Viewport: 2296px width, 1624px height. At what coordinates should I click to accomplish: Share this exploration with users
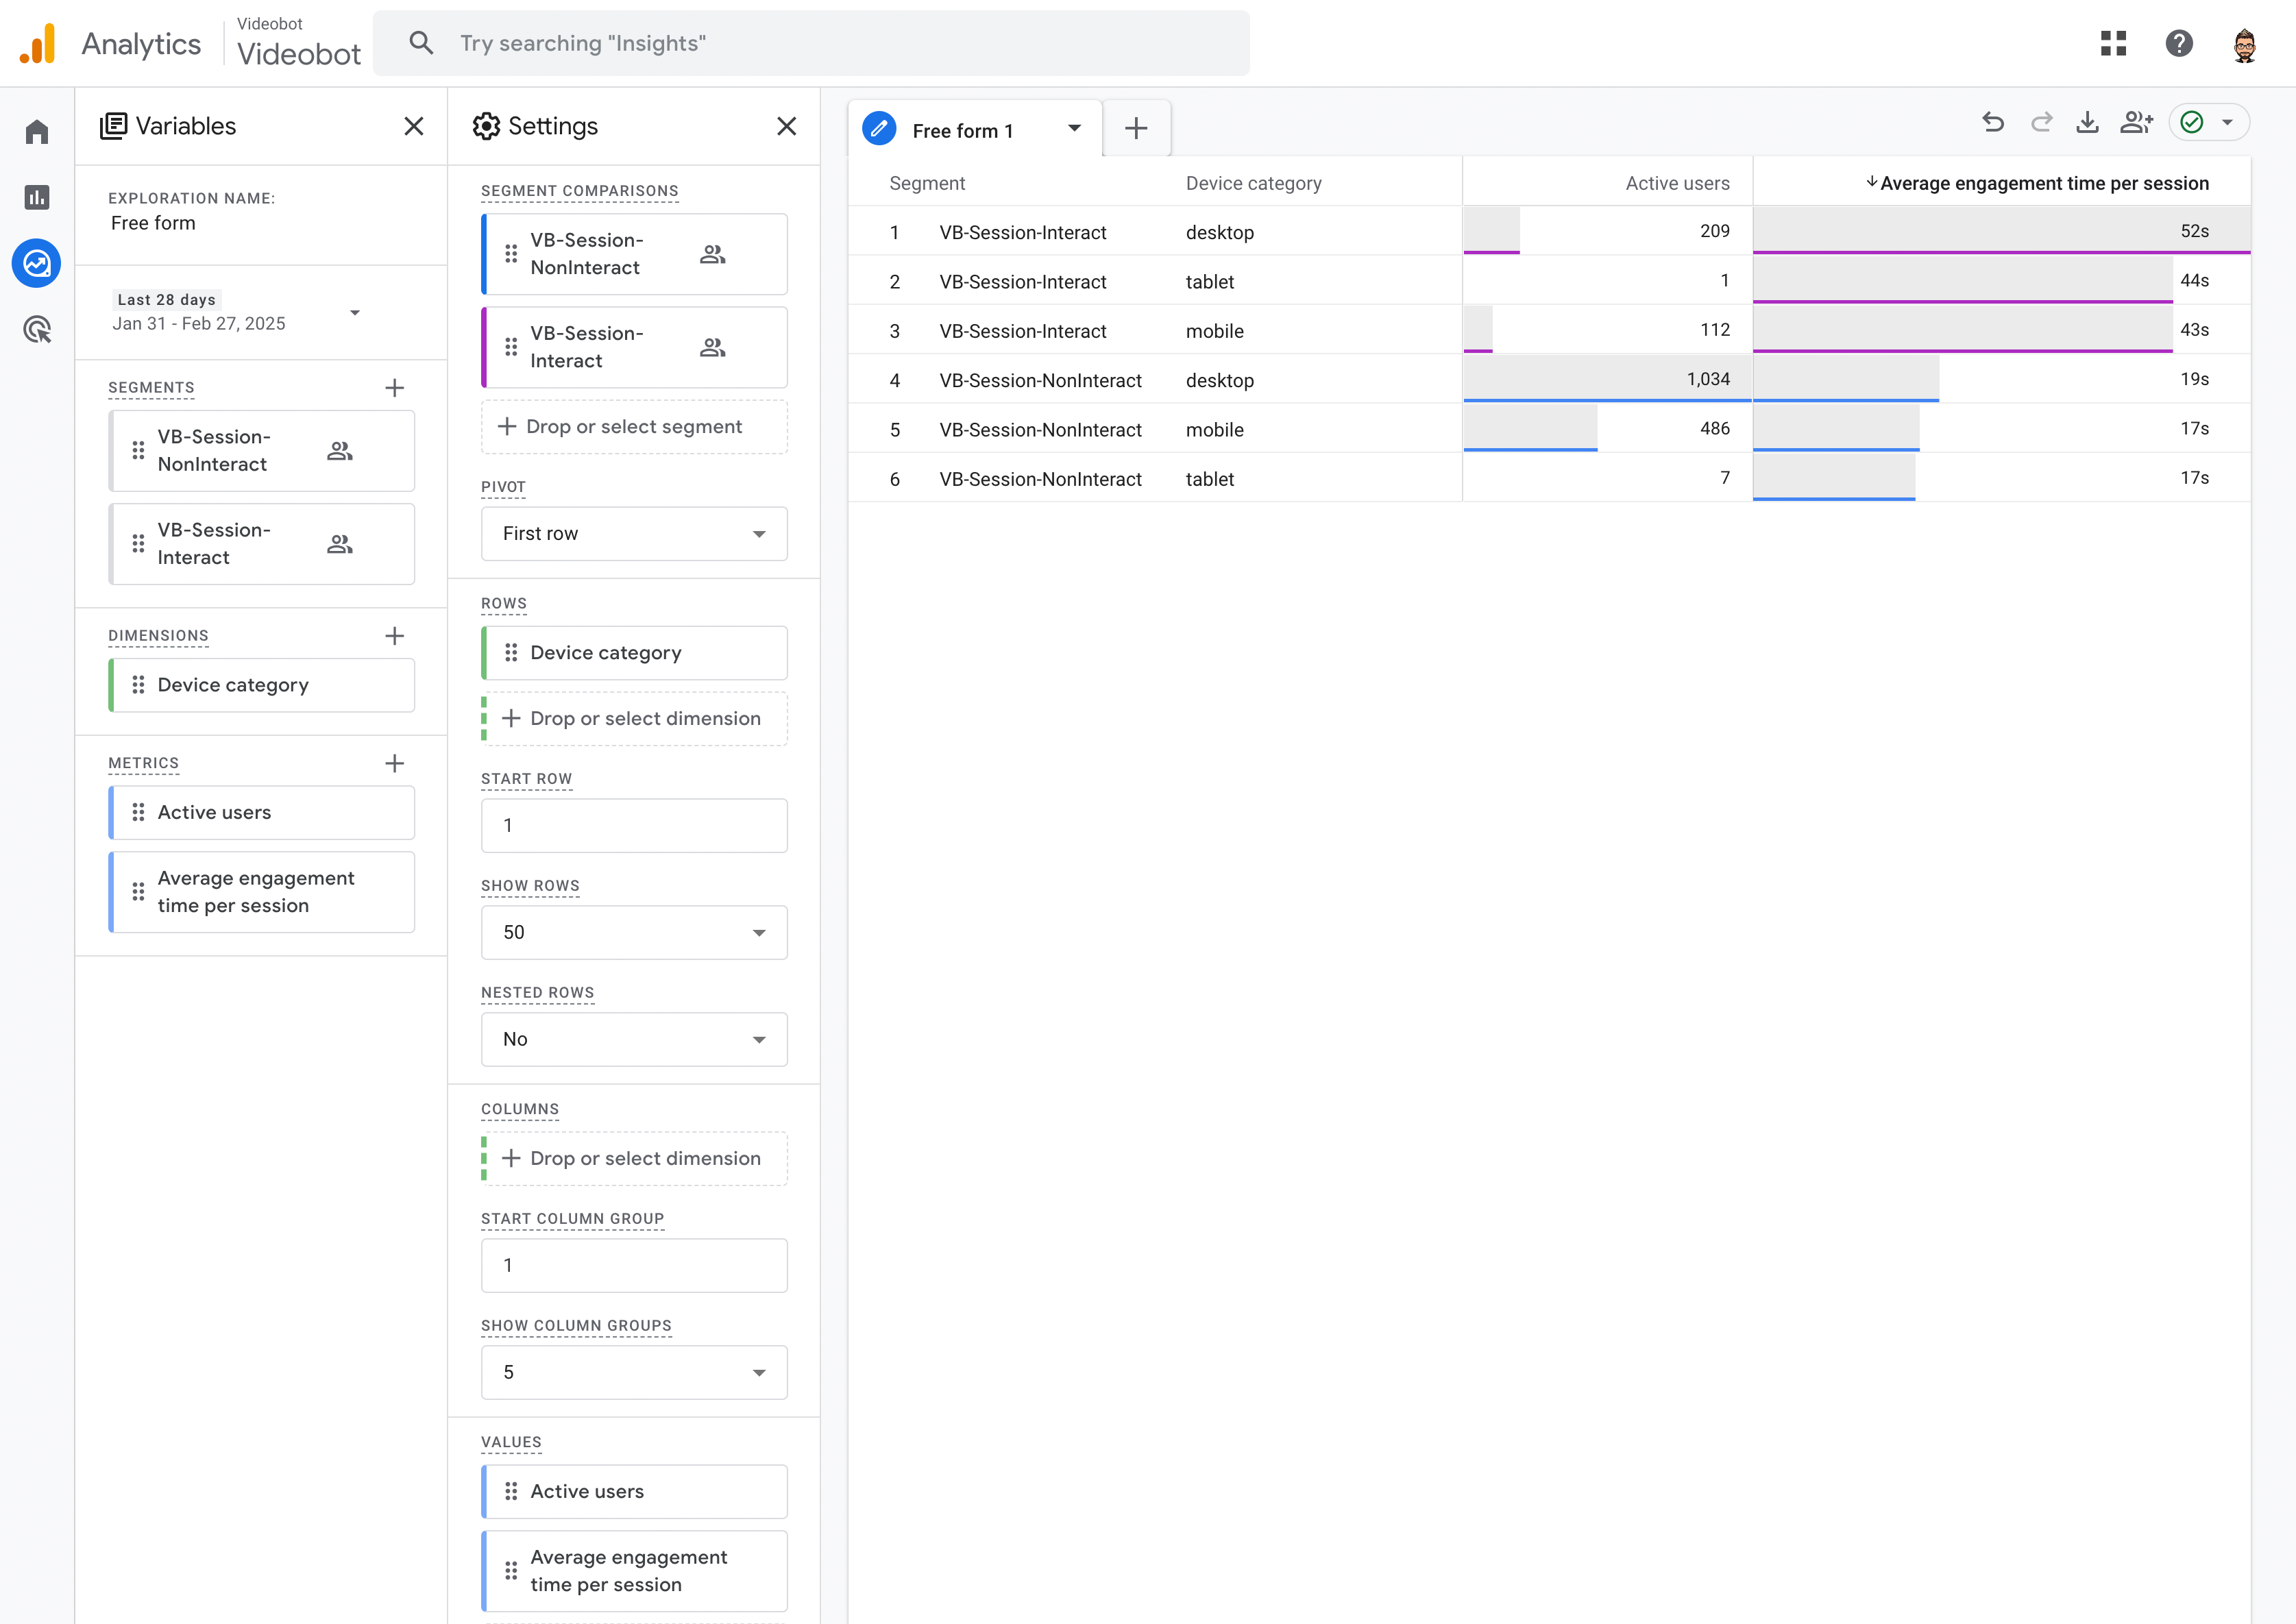pyautogui.click(x=2137, y=122)
